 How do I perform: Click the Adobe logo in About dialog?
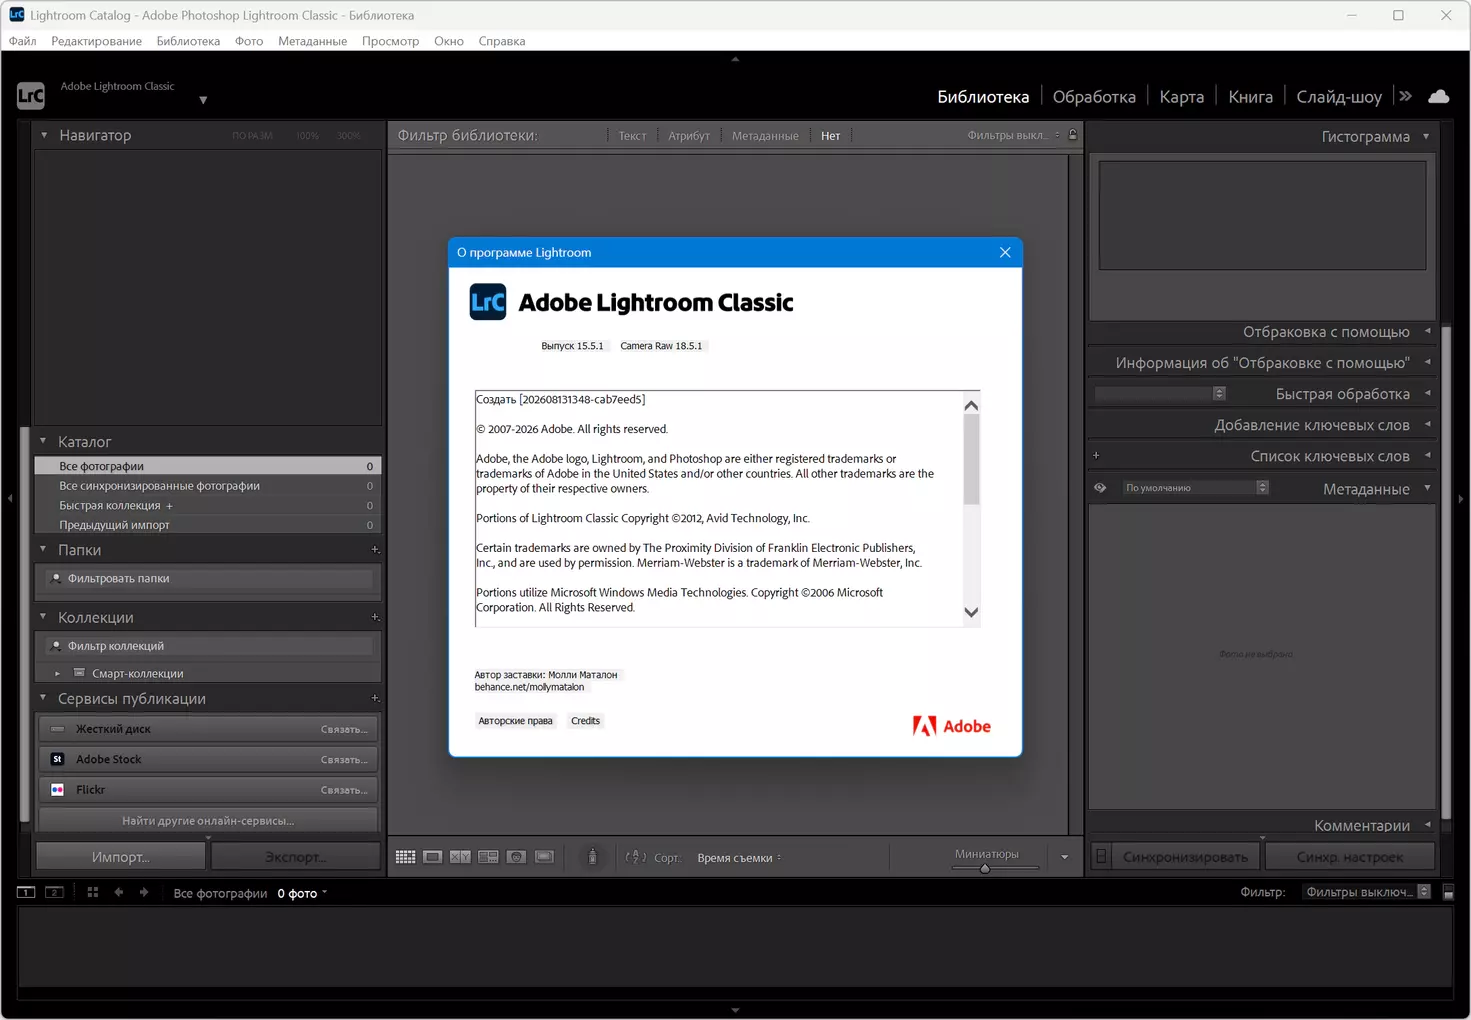point(951,726)
